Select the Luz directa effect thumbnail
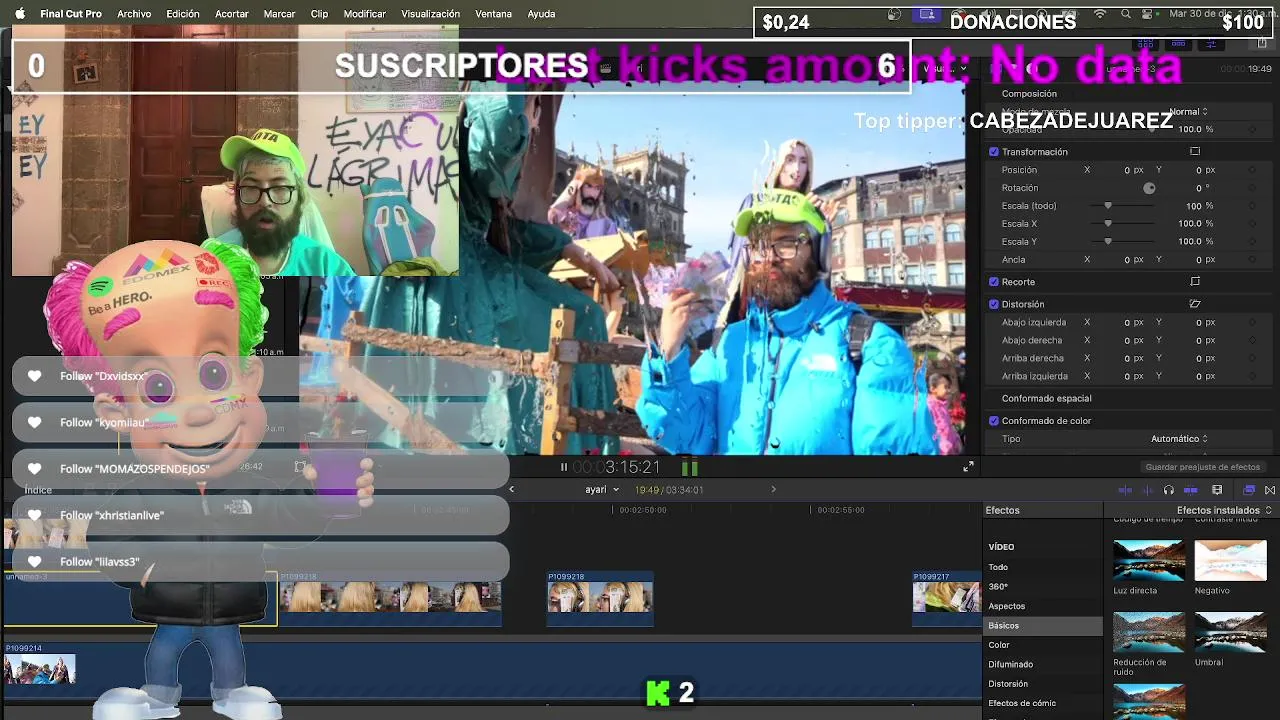This screenshot has height=720, width=1280. (1149, 560)
